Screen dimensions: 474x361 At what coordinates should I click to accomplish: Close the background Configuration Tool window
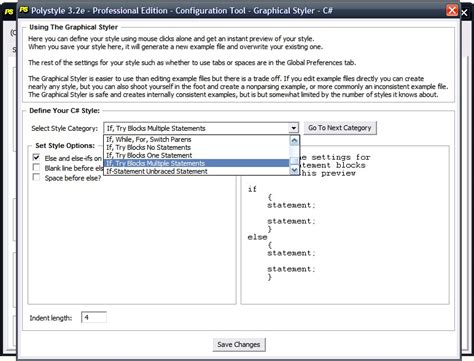point(465,12)
